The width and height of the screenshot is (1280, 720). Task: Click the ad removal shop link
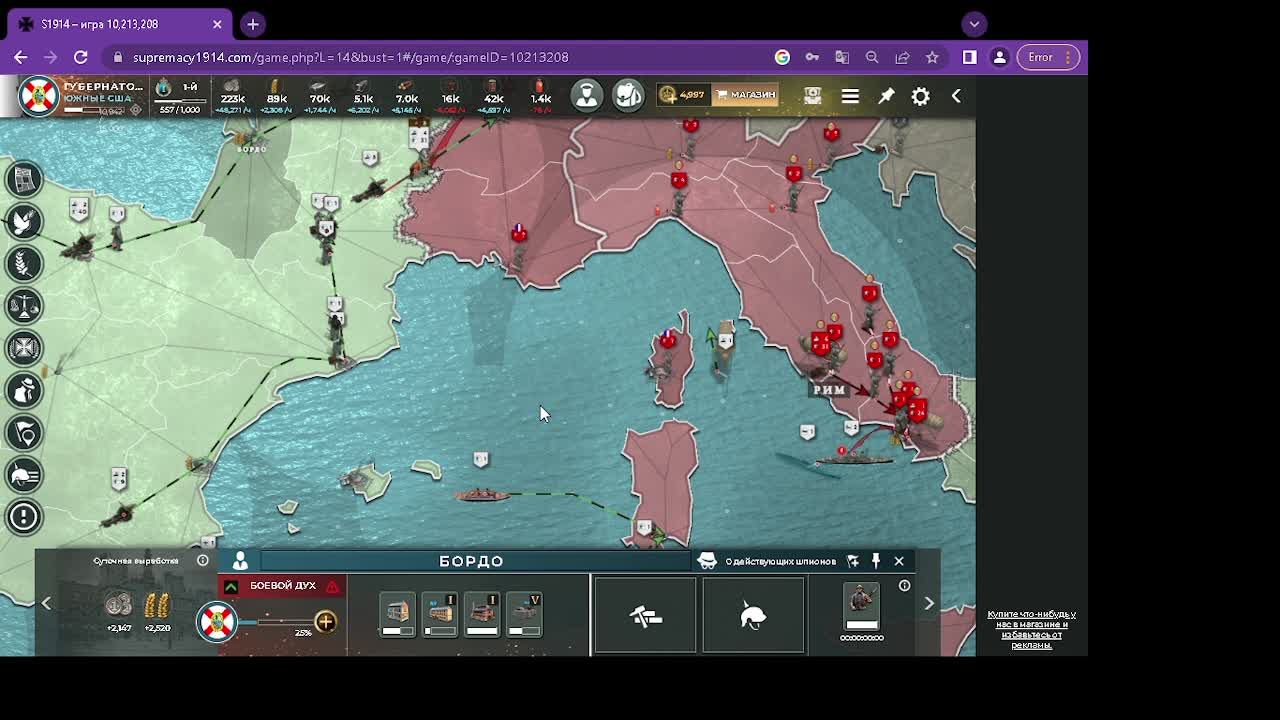point(1031,629)
